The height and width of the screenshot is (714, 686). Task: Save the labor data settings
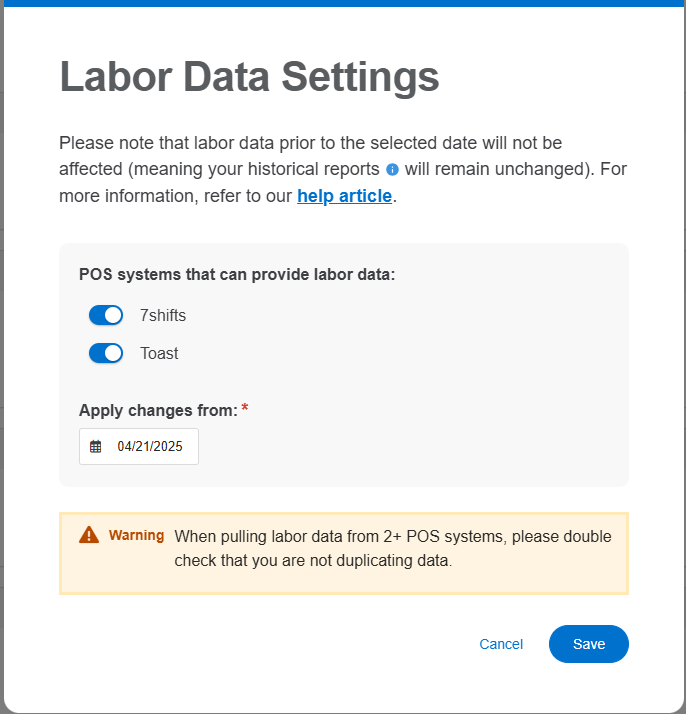[588, 644]
